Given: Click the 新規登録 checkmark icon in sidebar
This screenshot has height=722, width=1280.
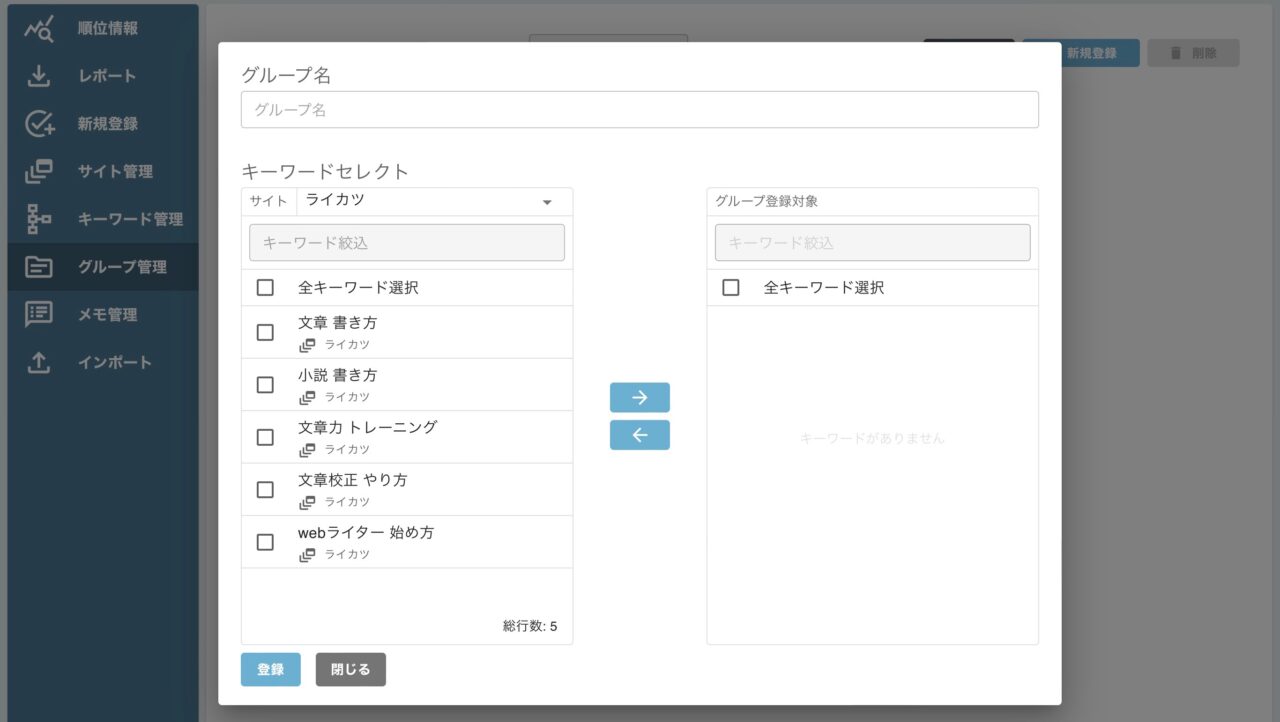Looking at the screenshot, I should coord(38,124).
